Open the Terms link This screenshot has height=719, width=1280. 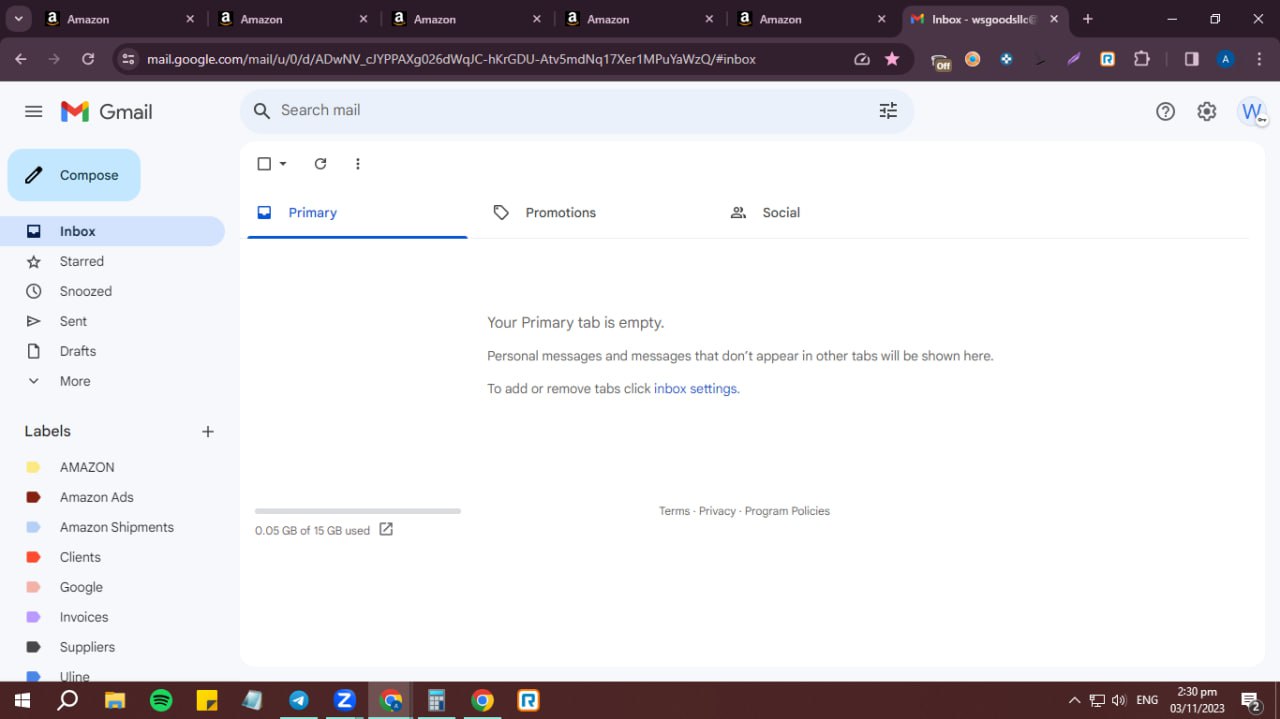[674, 511]
